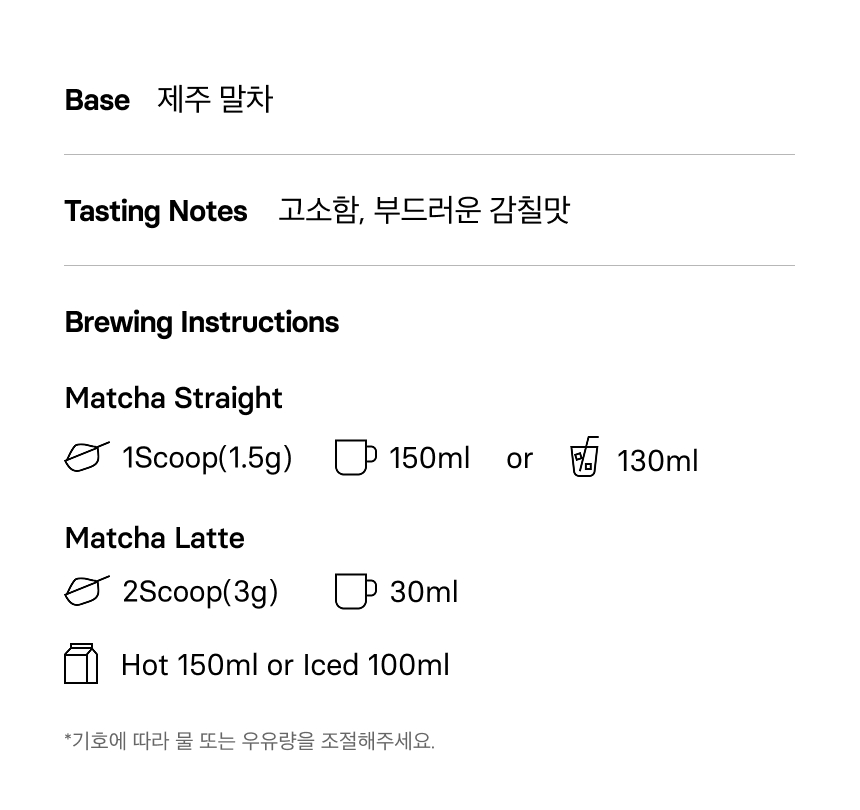This screenshot has height=810, width=860.
Task: Click the 1Scoop(1.5g) text
Action: pos(207,458)
